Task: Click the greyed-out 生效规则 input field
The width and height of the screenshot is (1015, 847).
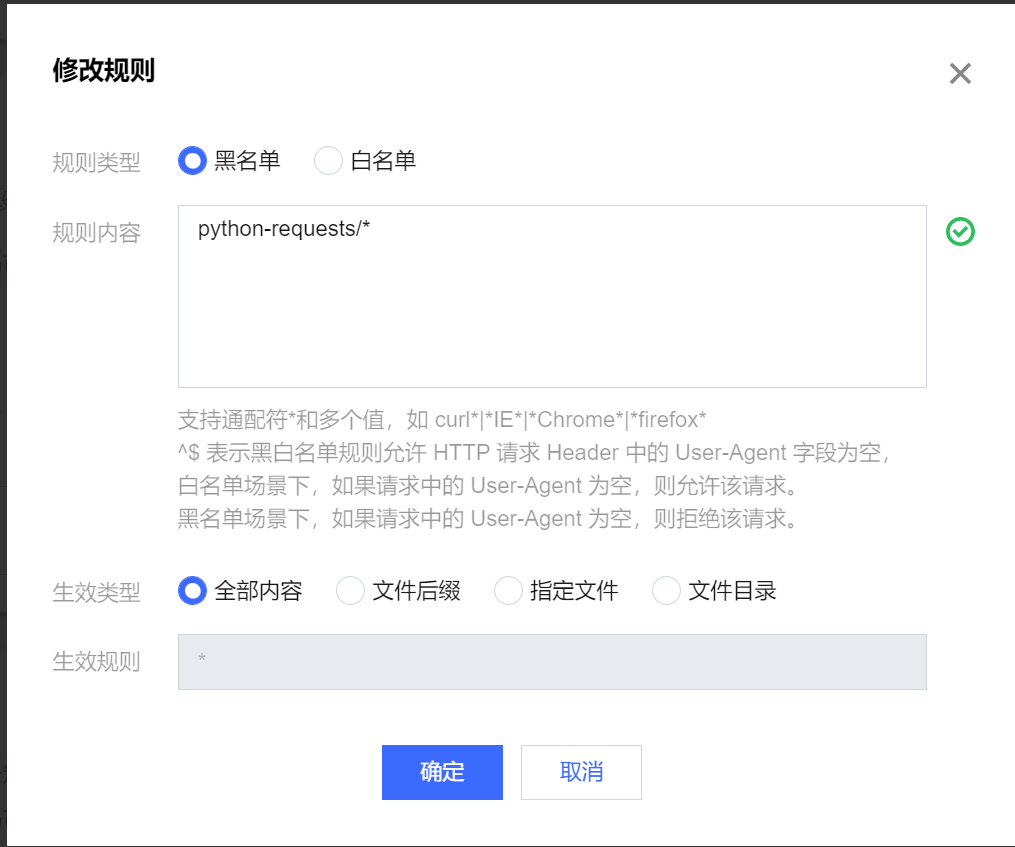Action: tap(552, 662)
